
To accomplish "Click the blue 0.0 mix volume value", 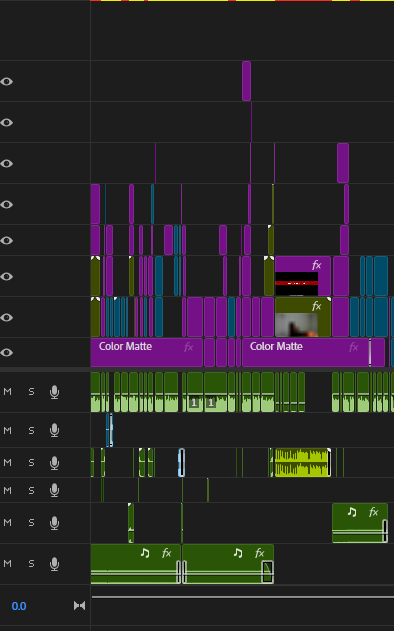I will (x=19, y=606).
